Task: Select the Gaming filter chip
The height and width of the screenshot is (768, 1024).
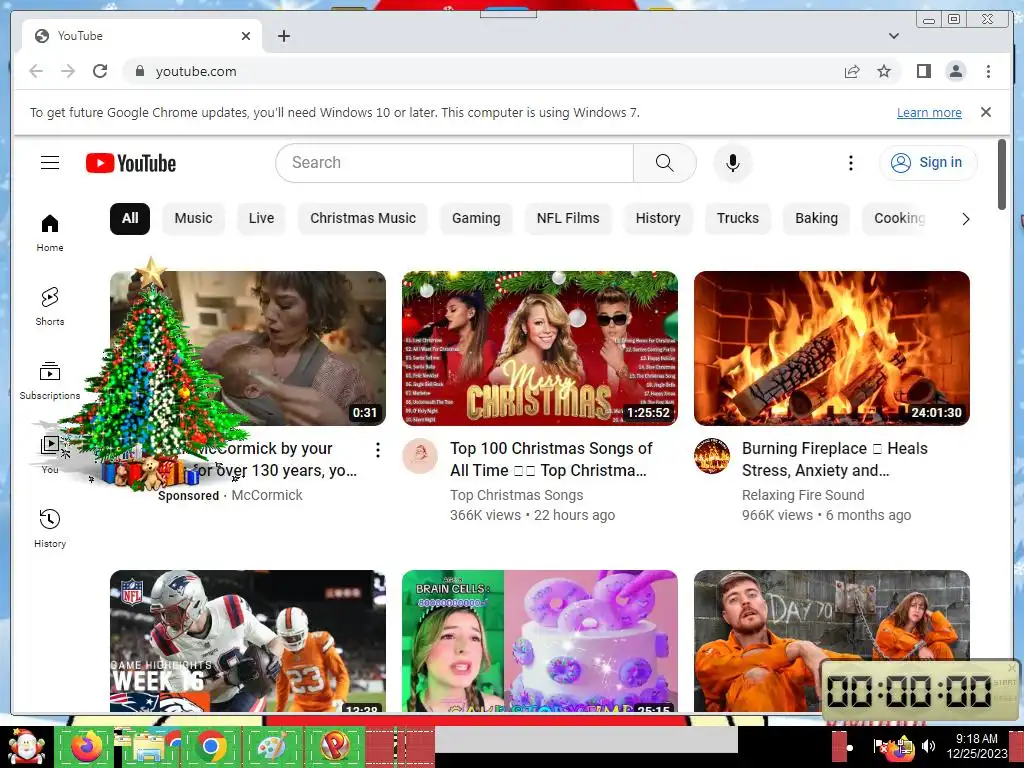Action: click(x=476, y=218)
